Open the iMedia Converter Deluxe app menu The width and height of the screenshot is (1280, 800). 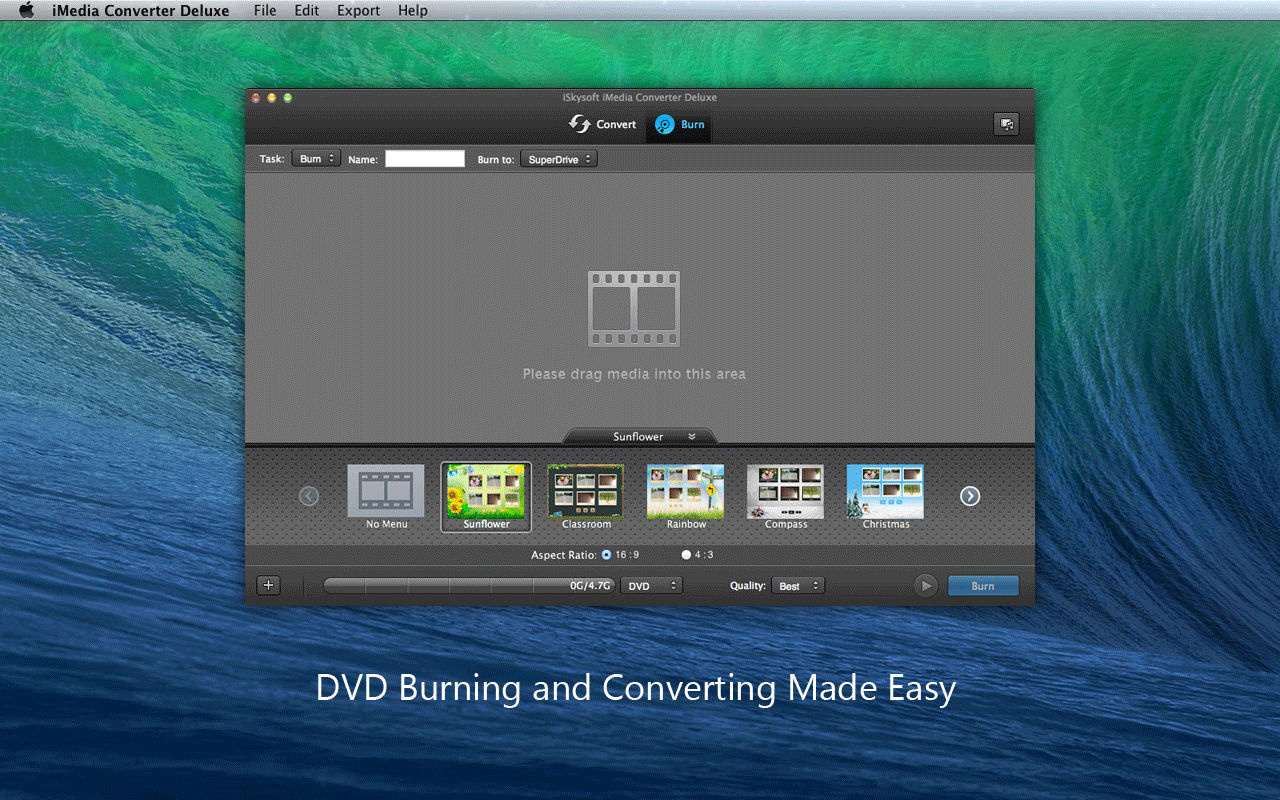(139, 11)
